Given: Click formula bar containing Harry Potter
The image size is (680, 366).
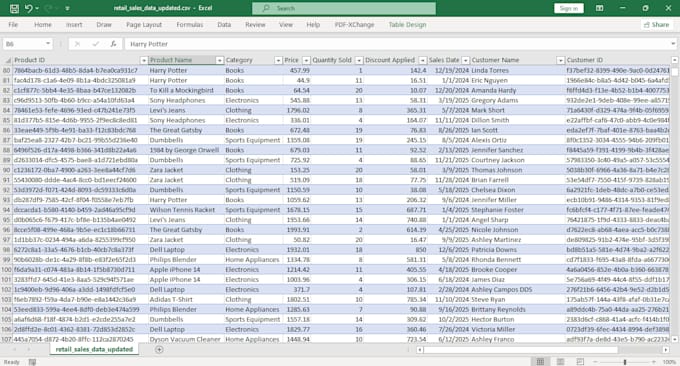Looking at the screenshot, I should [397, 44].
